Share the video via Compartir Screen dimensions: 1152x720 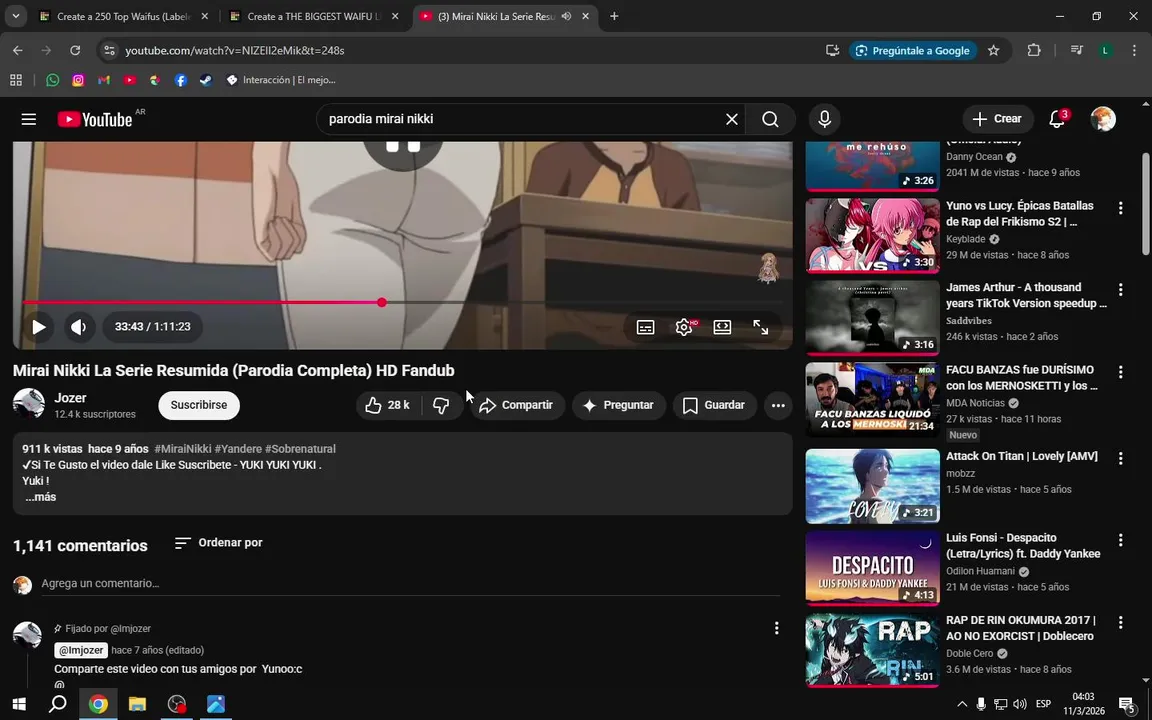[516, 405]
